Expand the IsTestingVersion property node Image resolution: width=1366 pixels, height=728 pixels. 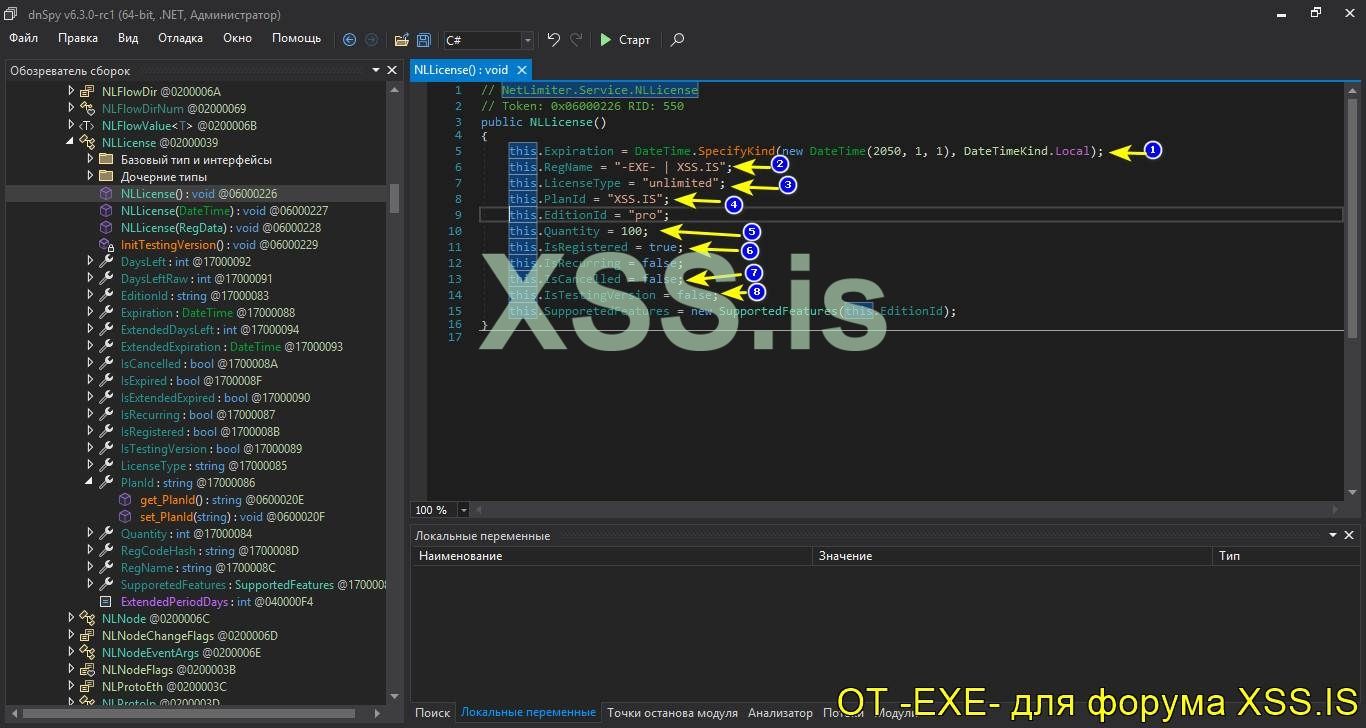90,449
